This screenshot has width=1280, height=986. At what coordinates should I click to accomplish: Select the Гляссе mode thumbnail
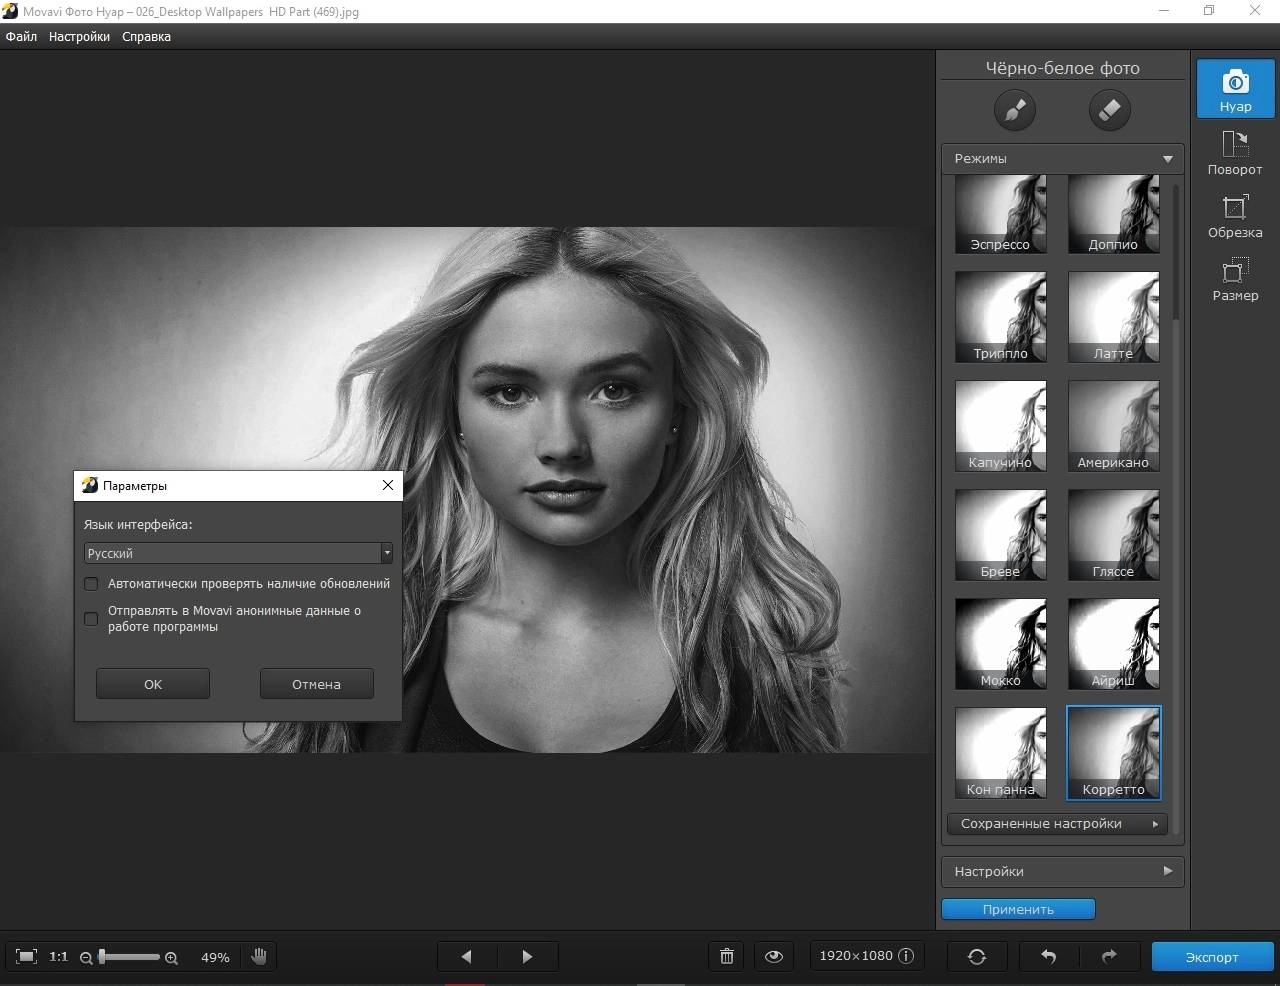coord(1113,535)
